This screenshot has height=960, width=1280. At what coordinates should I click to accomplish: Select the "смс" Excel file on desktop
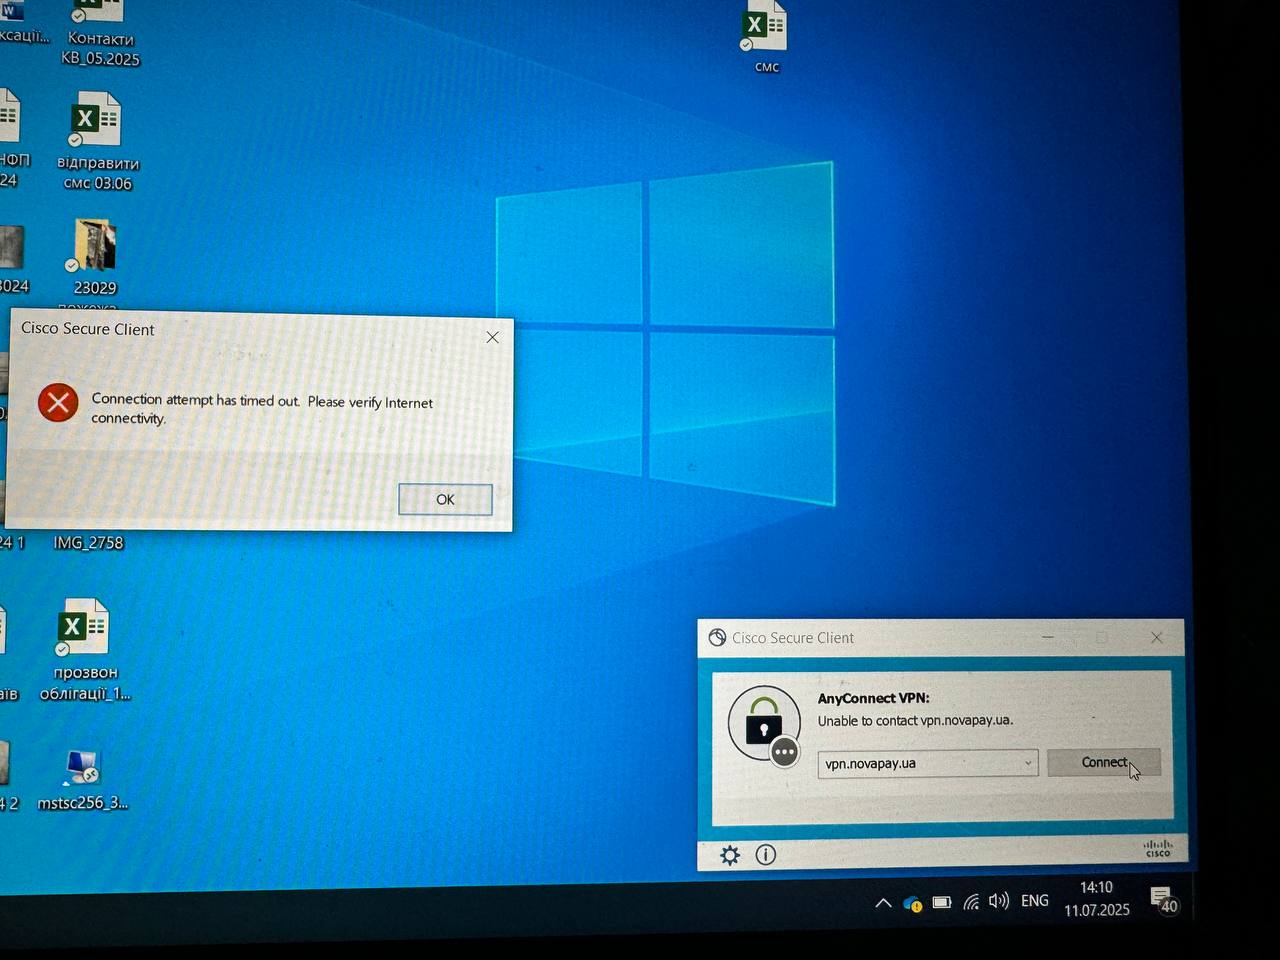(x=765, y=37)
